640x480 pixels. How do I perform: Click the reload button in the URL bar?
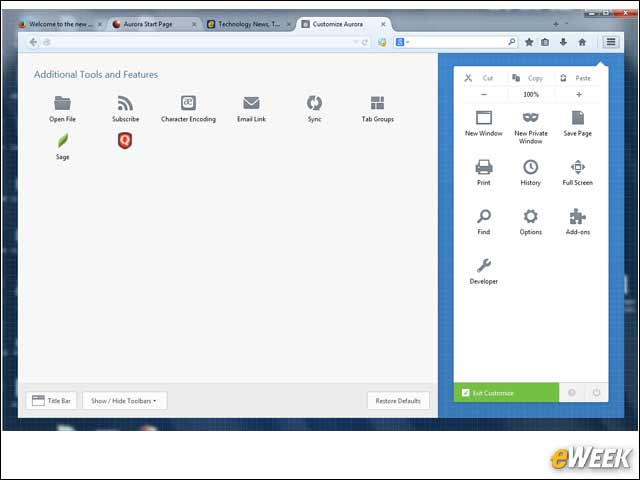tap(364, 42)
